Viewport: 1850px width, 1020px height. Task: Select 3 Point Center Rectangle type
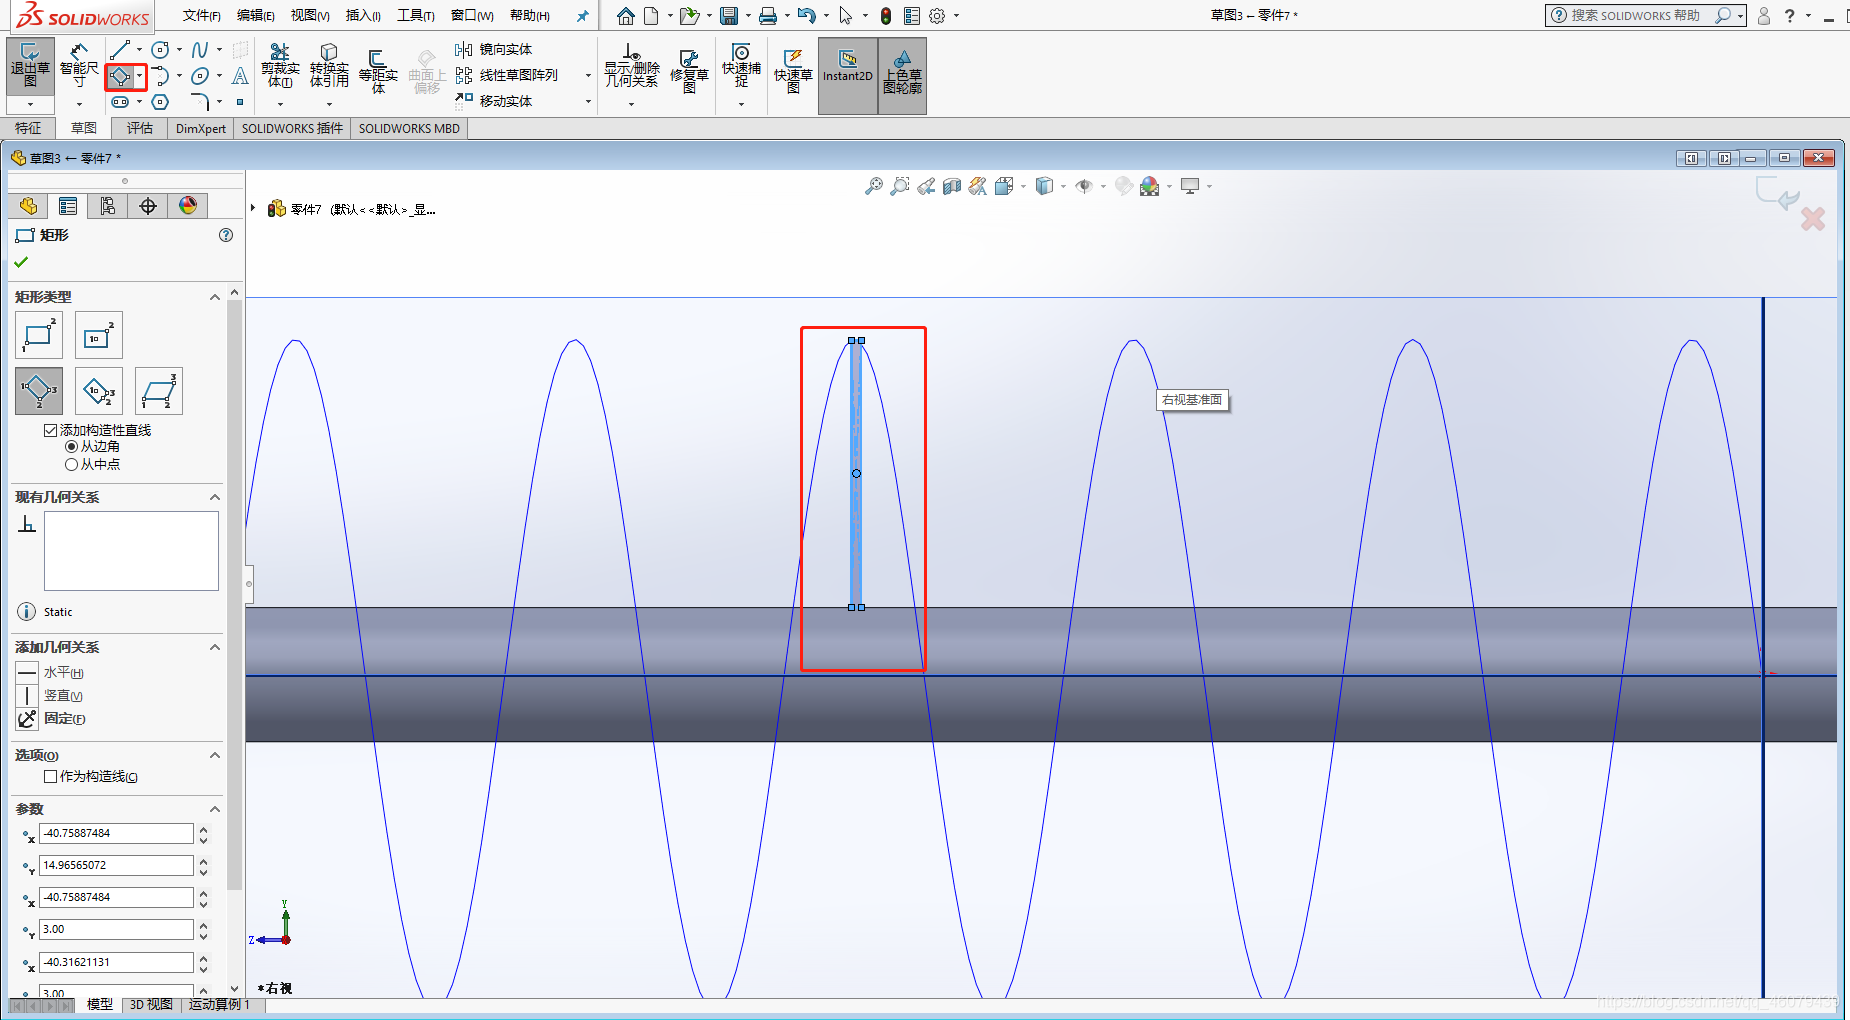tap(99, 391)
